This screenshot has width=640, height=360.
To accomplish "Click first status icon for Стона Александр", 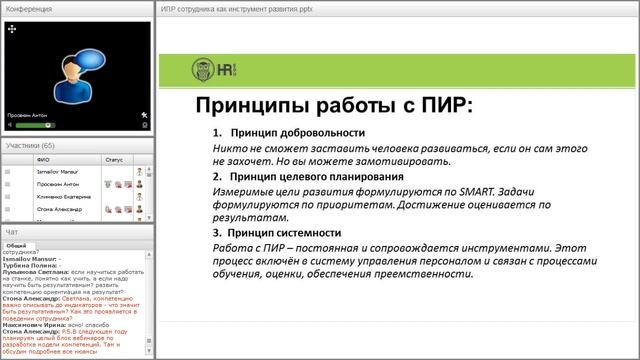I will [x=108, y=209].
